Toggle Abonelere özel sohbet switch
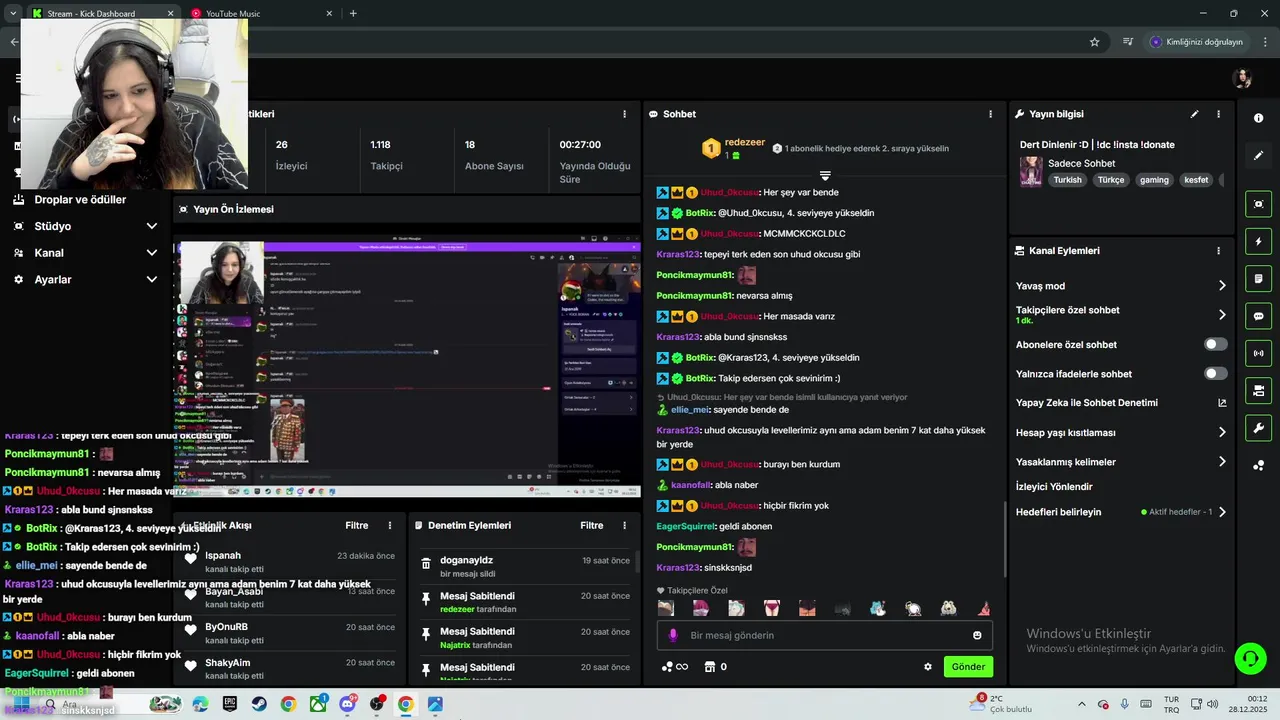1280x720 pixels. [1215, 344]
